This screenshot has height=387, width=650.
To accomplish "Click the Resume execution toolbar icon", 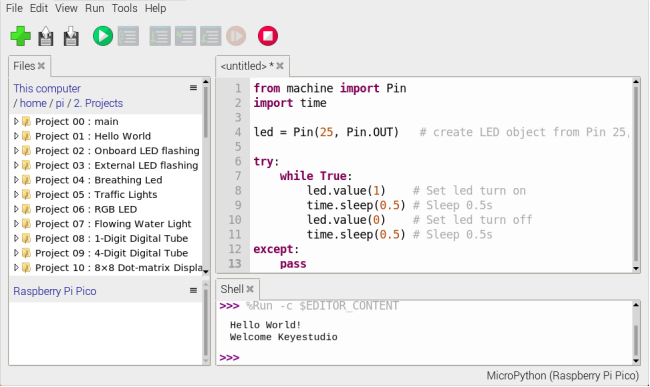I will (236, 36).
